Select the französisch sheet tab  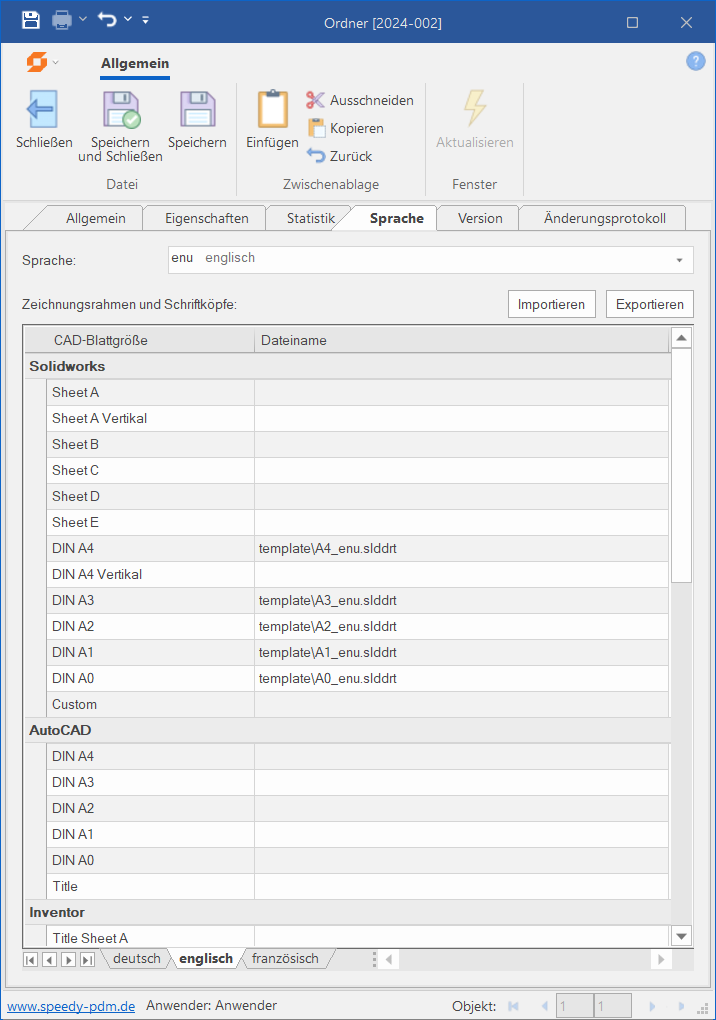285,959
